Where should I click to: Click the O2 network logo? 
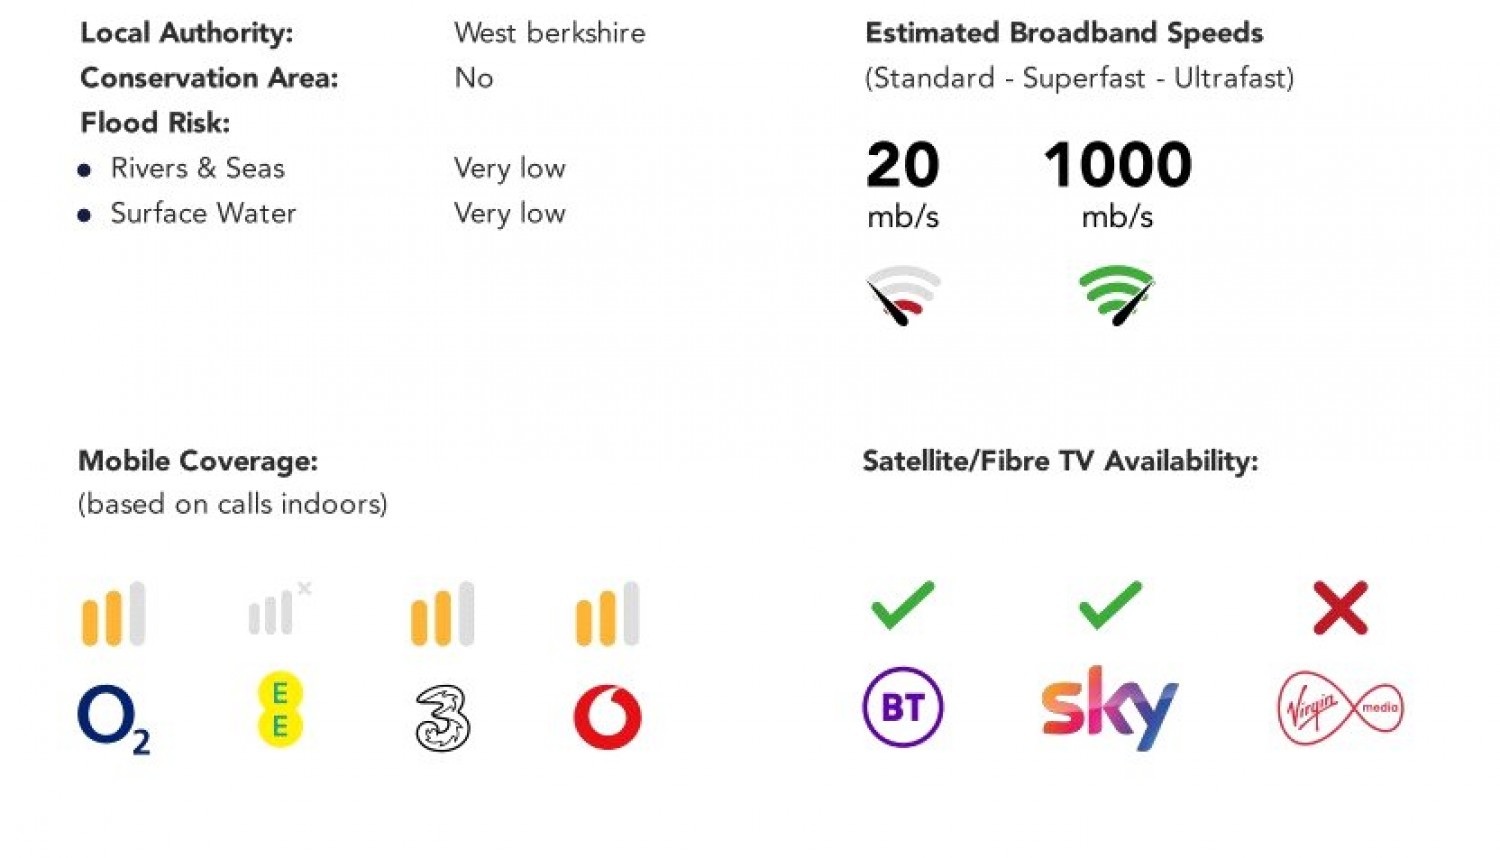click(x=114, y=719)
